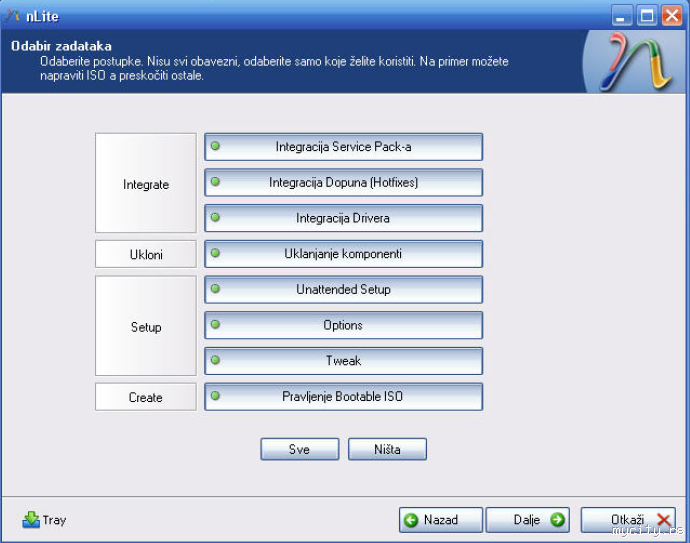Enable the Integracija Drivera task
Viewport: 690px width, 543px height.
(x=343, y=218)
